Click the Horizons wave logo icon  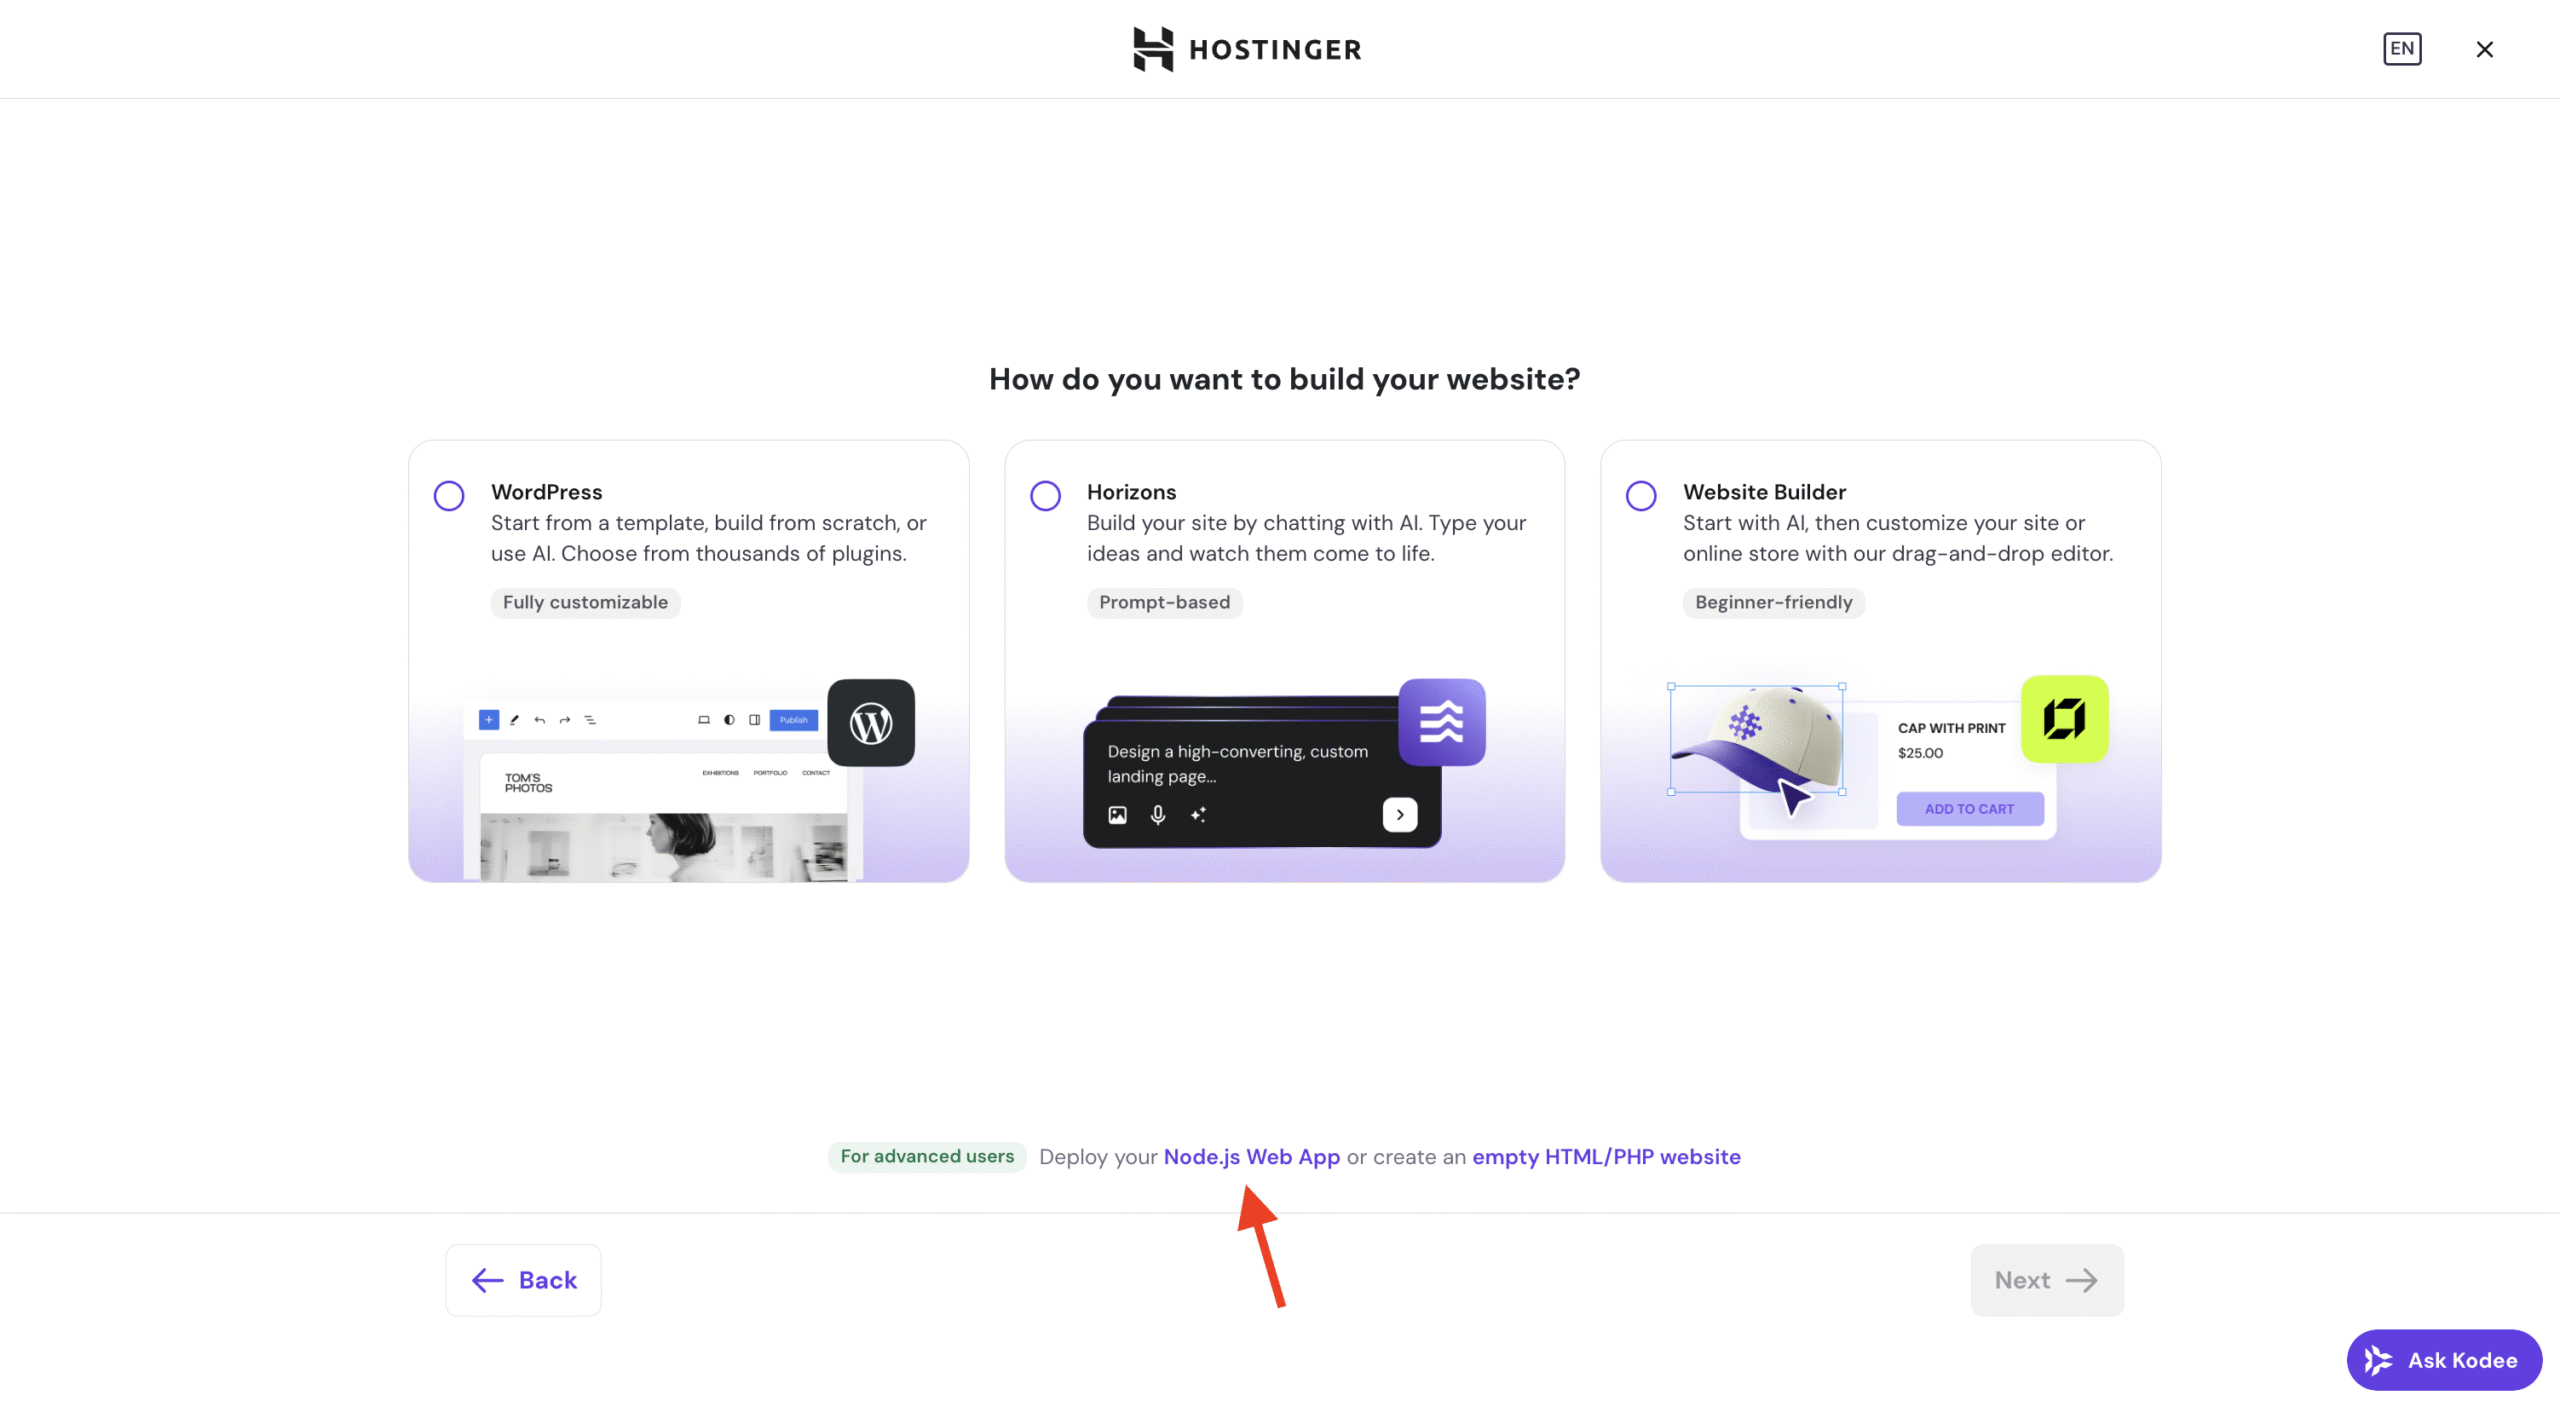(x=1441, y=721)
